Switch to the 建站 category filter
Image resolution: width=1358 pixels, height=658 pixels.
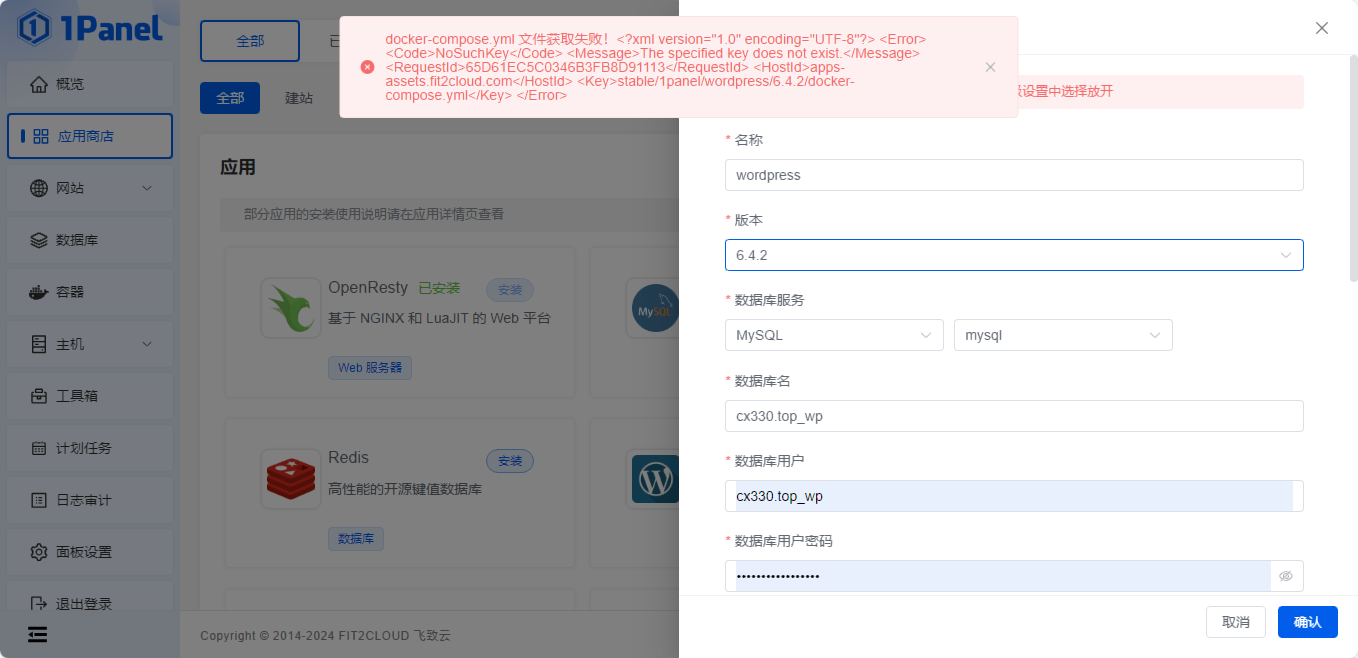tap(299, 98)
